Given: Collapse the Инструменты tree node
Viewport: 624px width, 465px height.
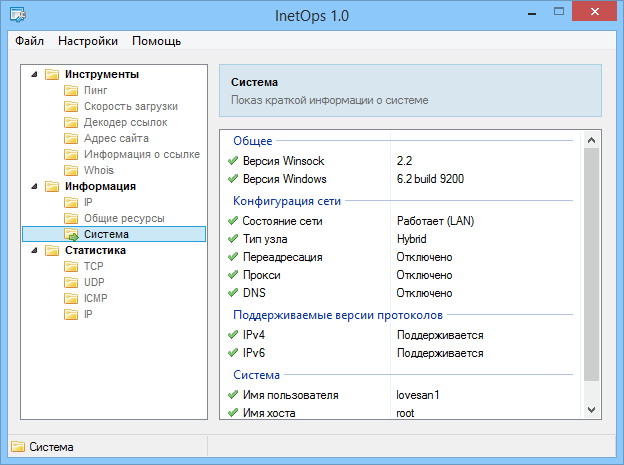Looking at the screenshot, I should point(32,74).
